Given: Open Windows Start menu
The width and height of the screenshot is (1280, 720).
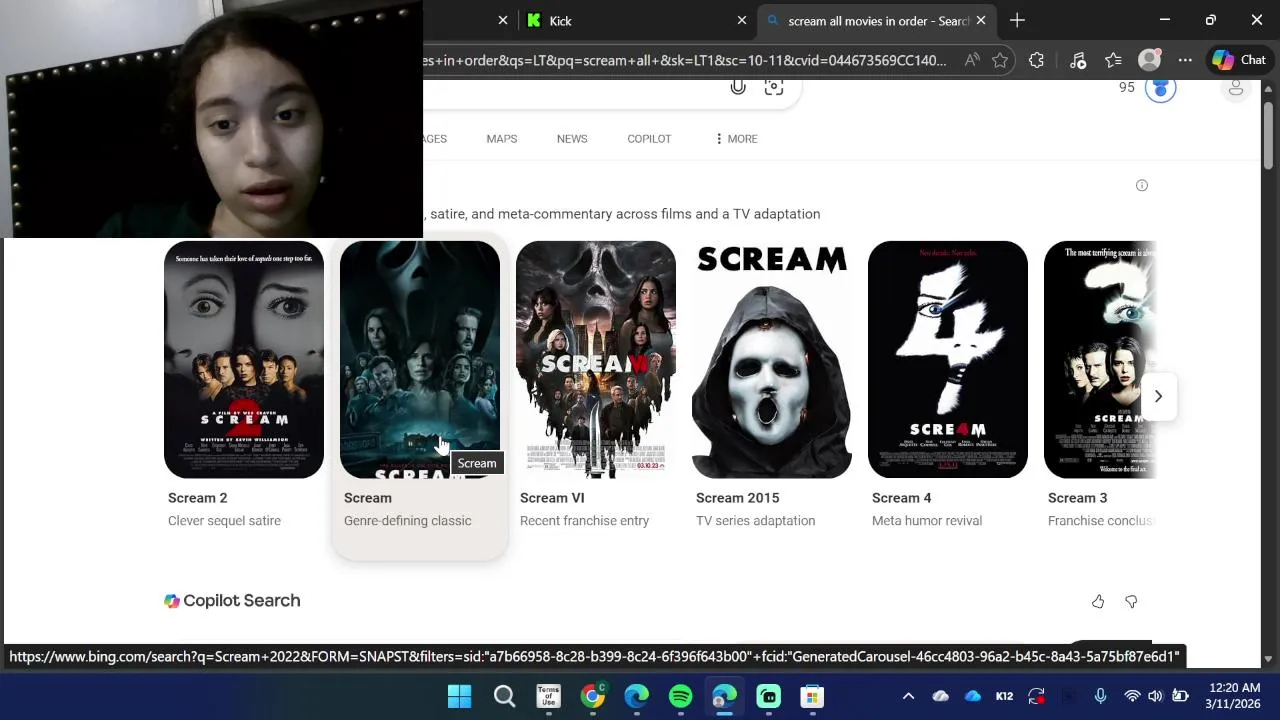Looking at the screenshot, I should pos(460,696).
